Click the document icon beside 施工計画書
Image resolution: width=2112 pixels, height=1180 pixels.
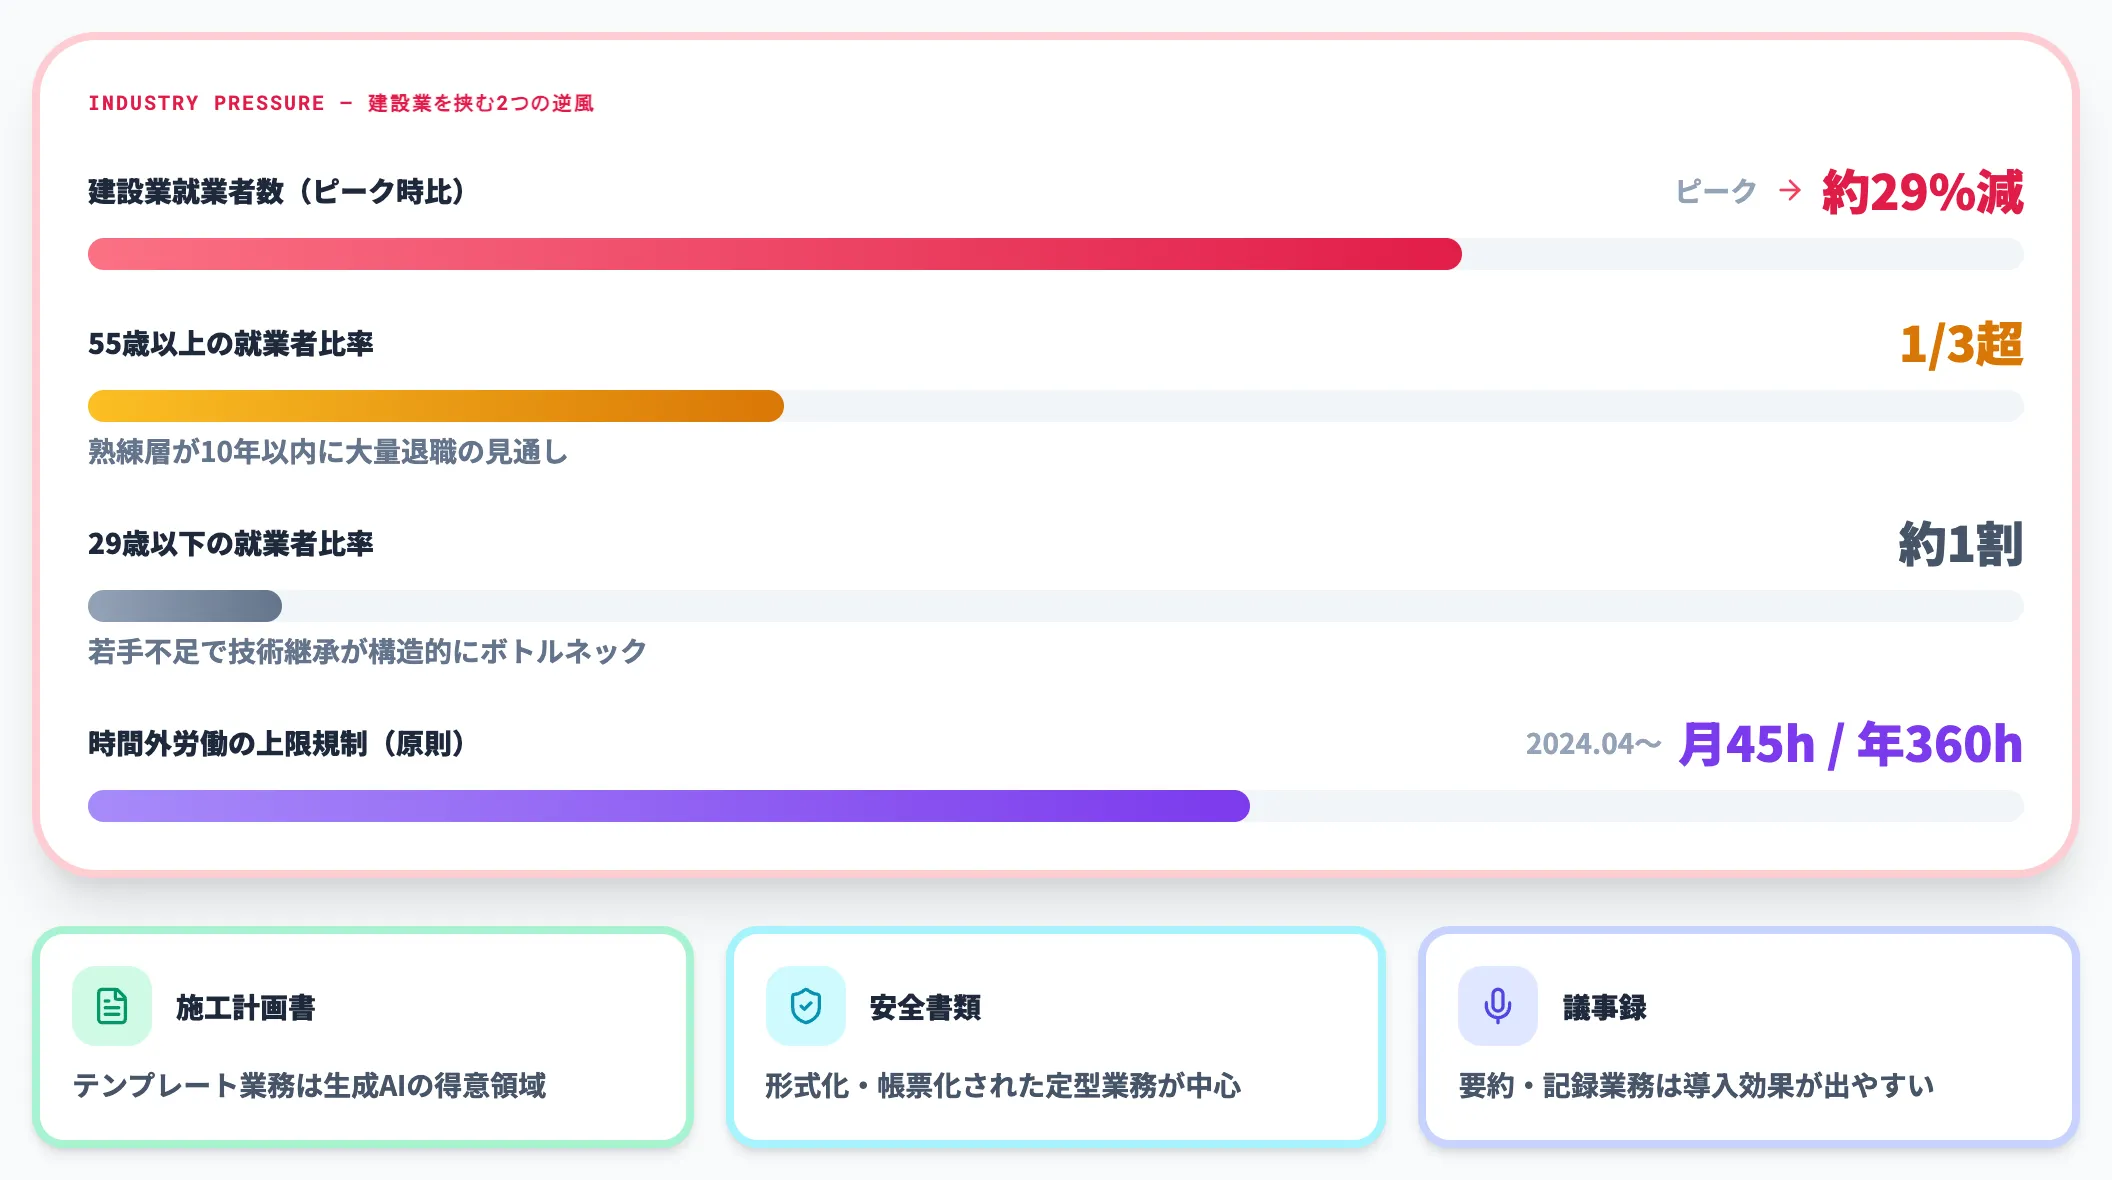coord(112,1006)
